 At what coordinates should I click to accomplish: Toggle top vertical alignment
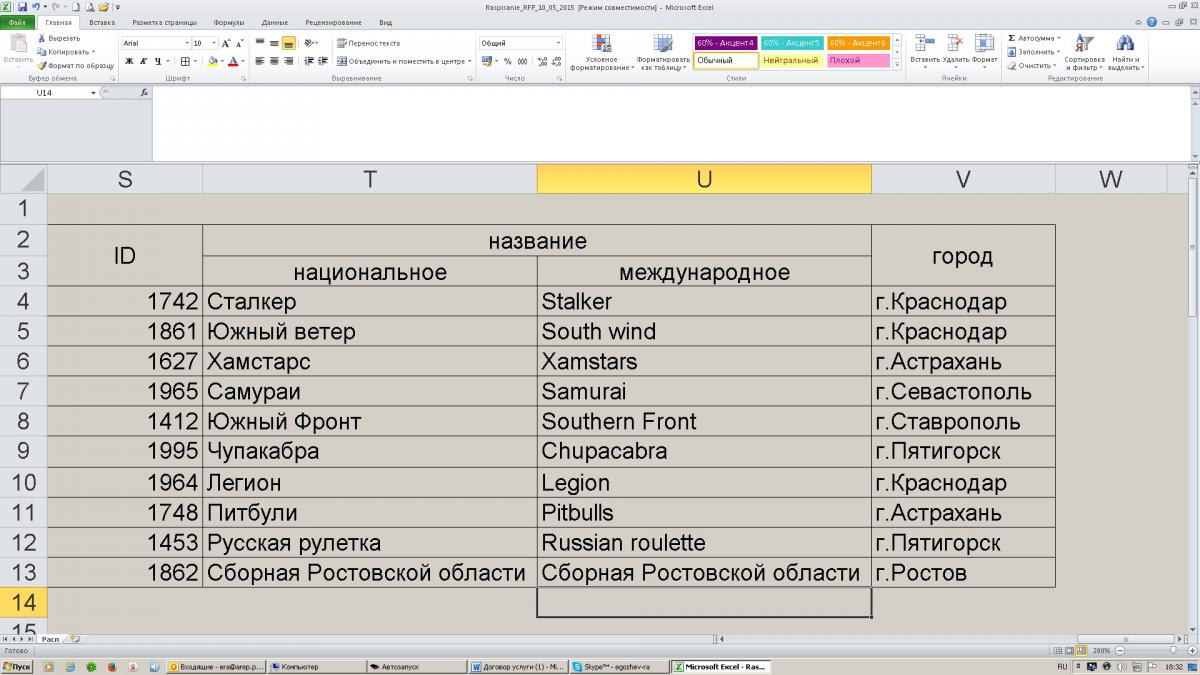pos(260,43)
